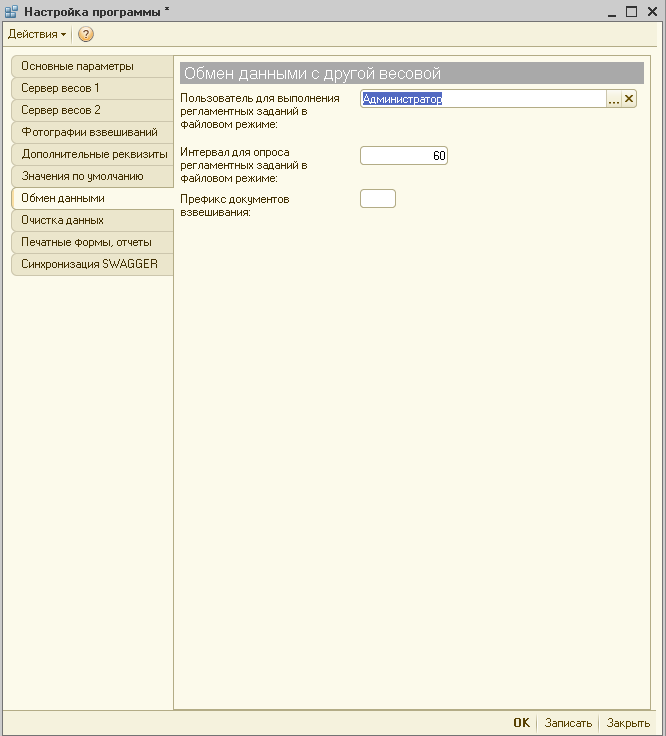Open the Очистка данных tab
Screen dimensions: 666x736
(x=62, y=220)
